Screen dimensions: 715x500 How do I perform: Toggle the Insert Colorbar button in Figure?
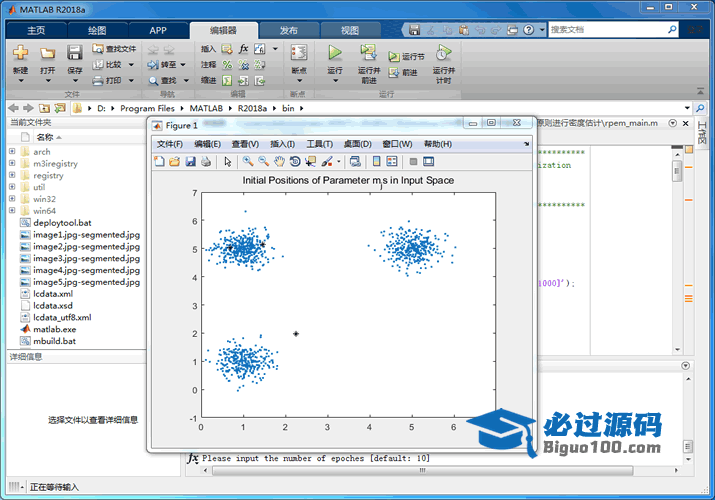tap(376, 161)
